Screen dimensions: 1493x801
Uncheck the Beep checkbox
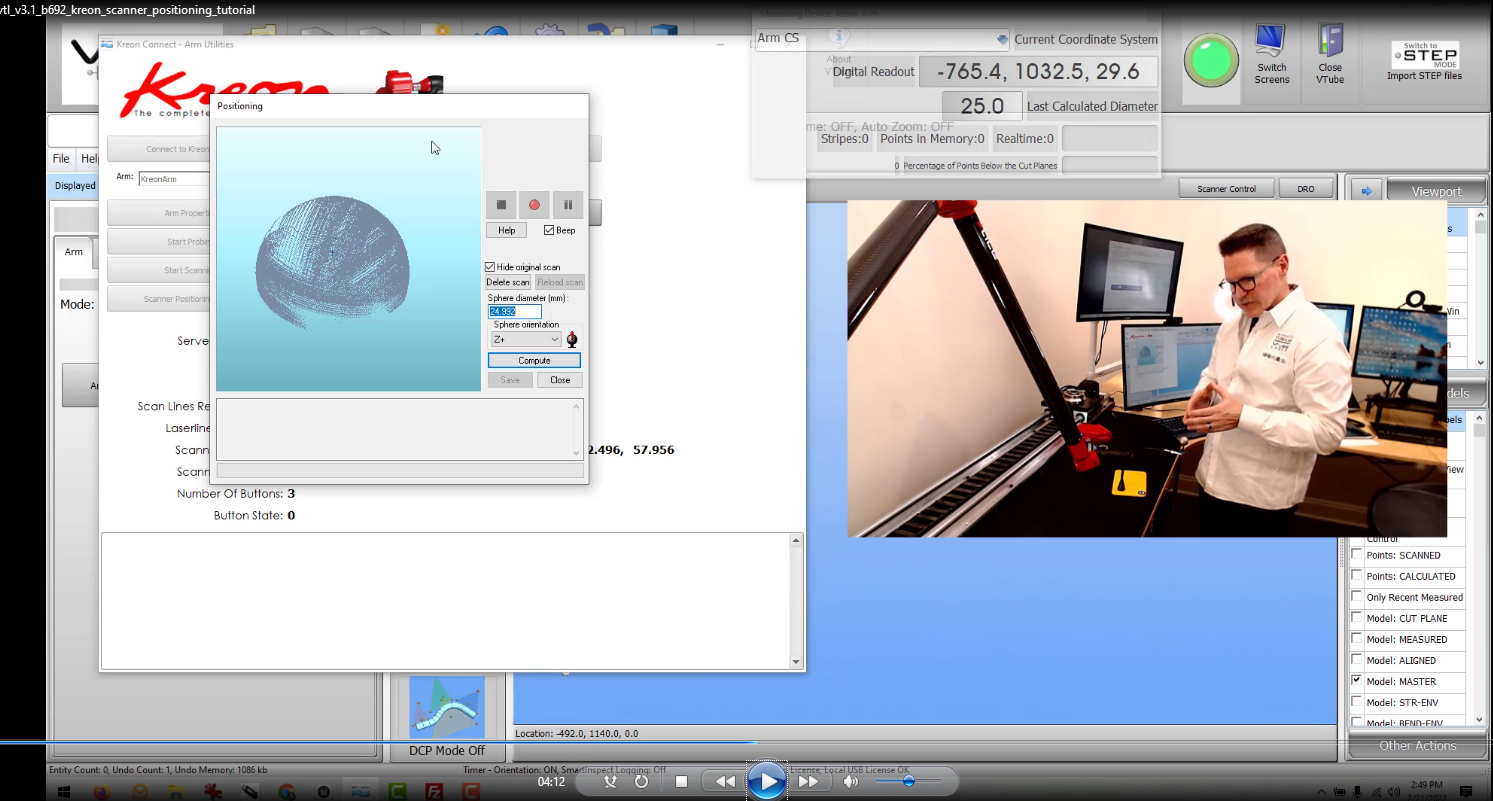tap(549, 230)
